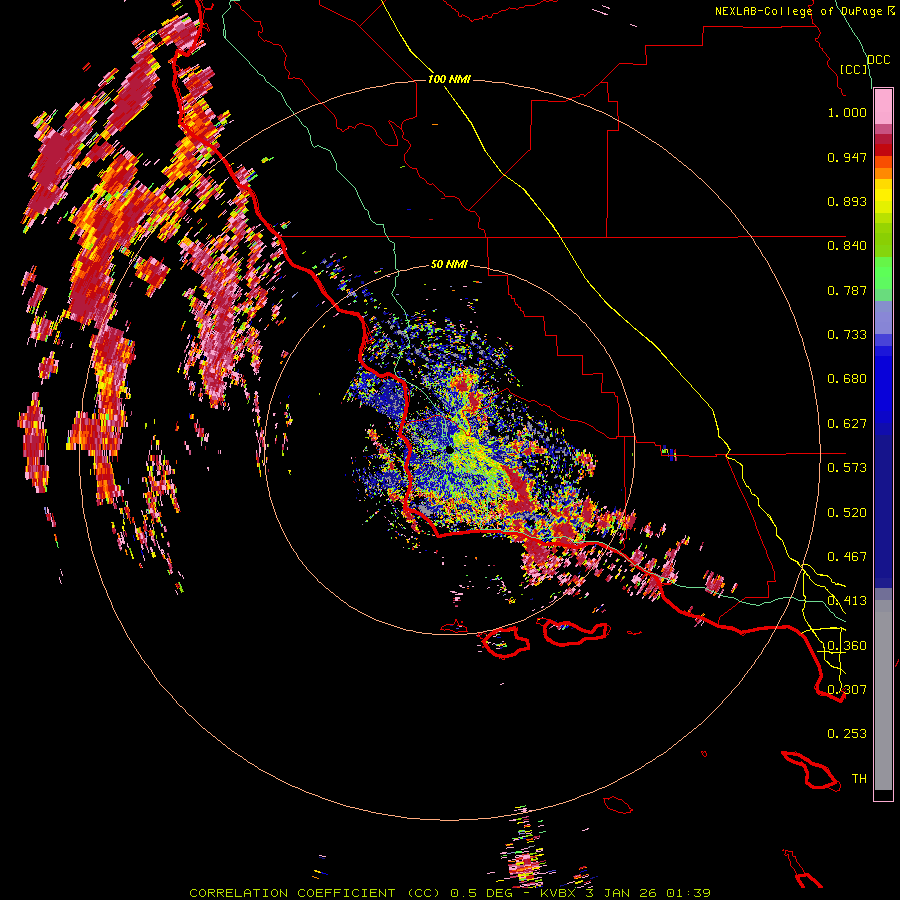Pick the lavender swatch beside 0.733
The height and width of the screenshot is (900, 900).
coord(883,325)
